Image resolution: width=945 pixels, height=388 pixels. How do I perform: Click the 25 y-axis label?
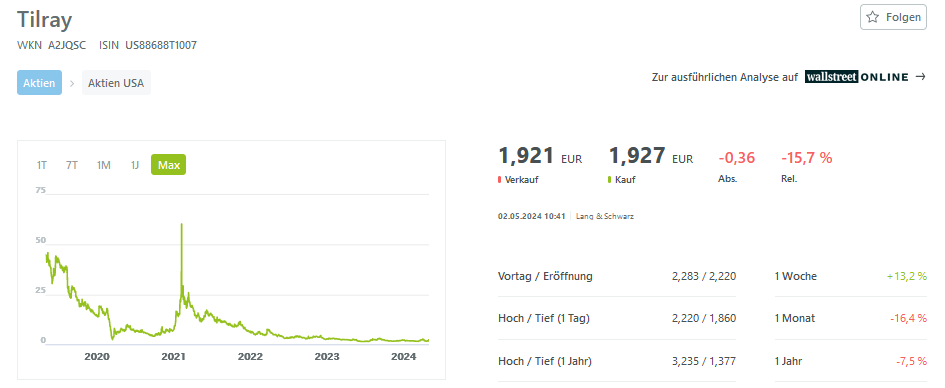[41, 290]
